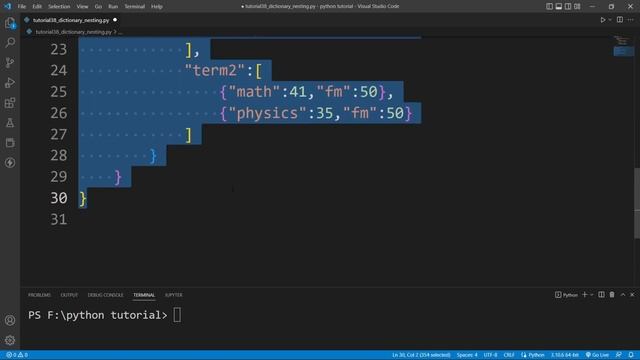The image size is (640, 360).
Task: Click the breadcrumb file name tutorial38_dictionary_nesting.py
Action: point(73,32)
